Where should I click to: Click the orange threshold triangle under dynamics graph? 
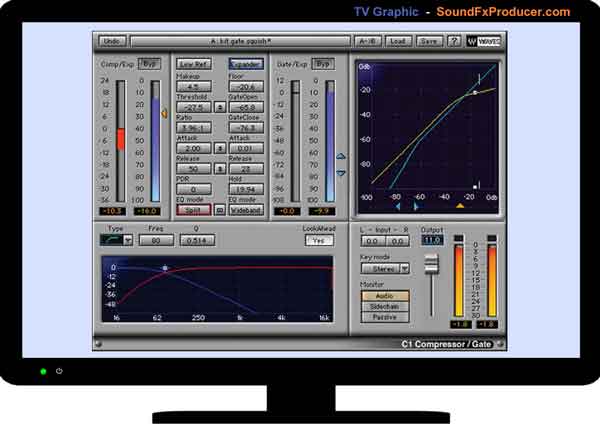[460, 206]
